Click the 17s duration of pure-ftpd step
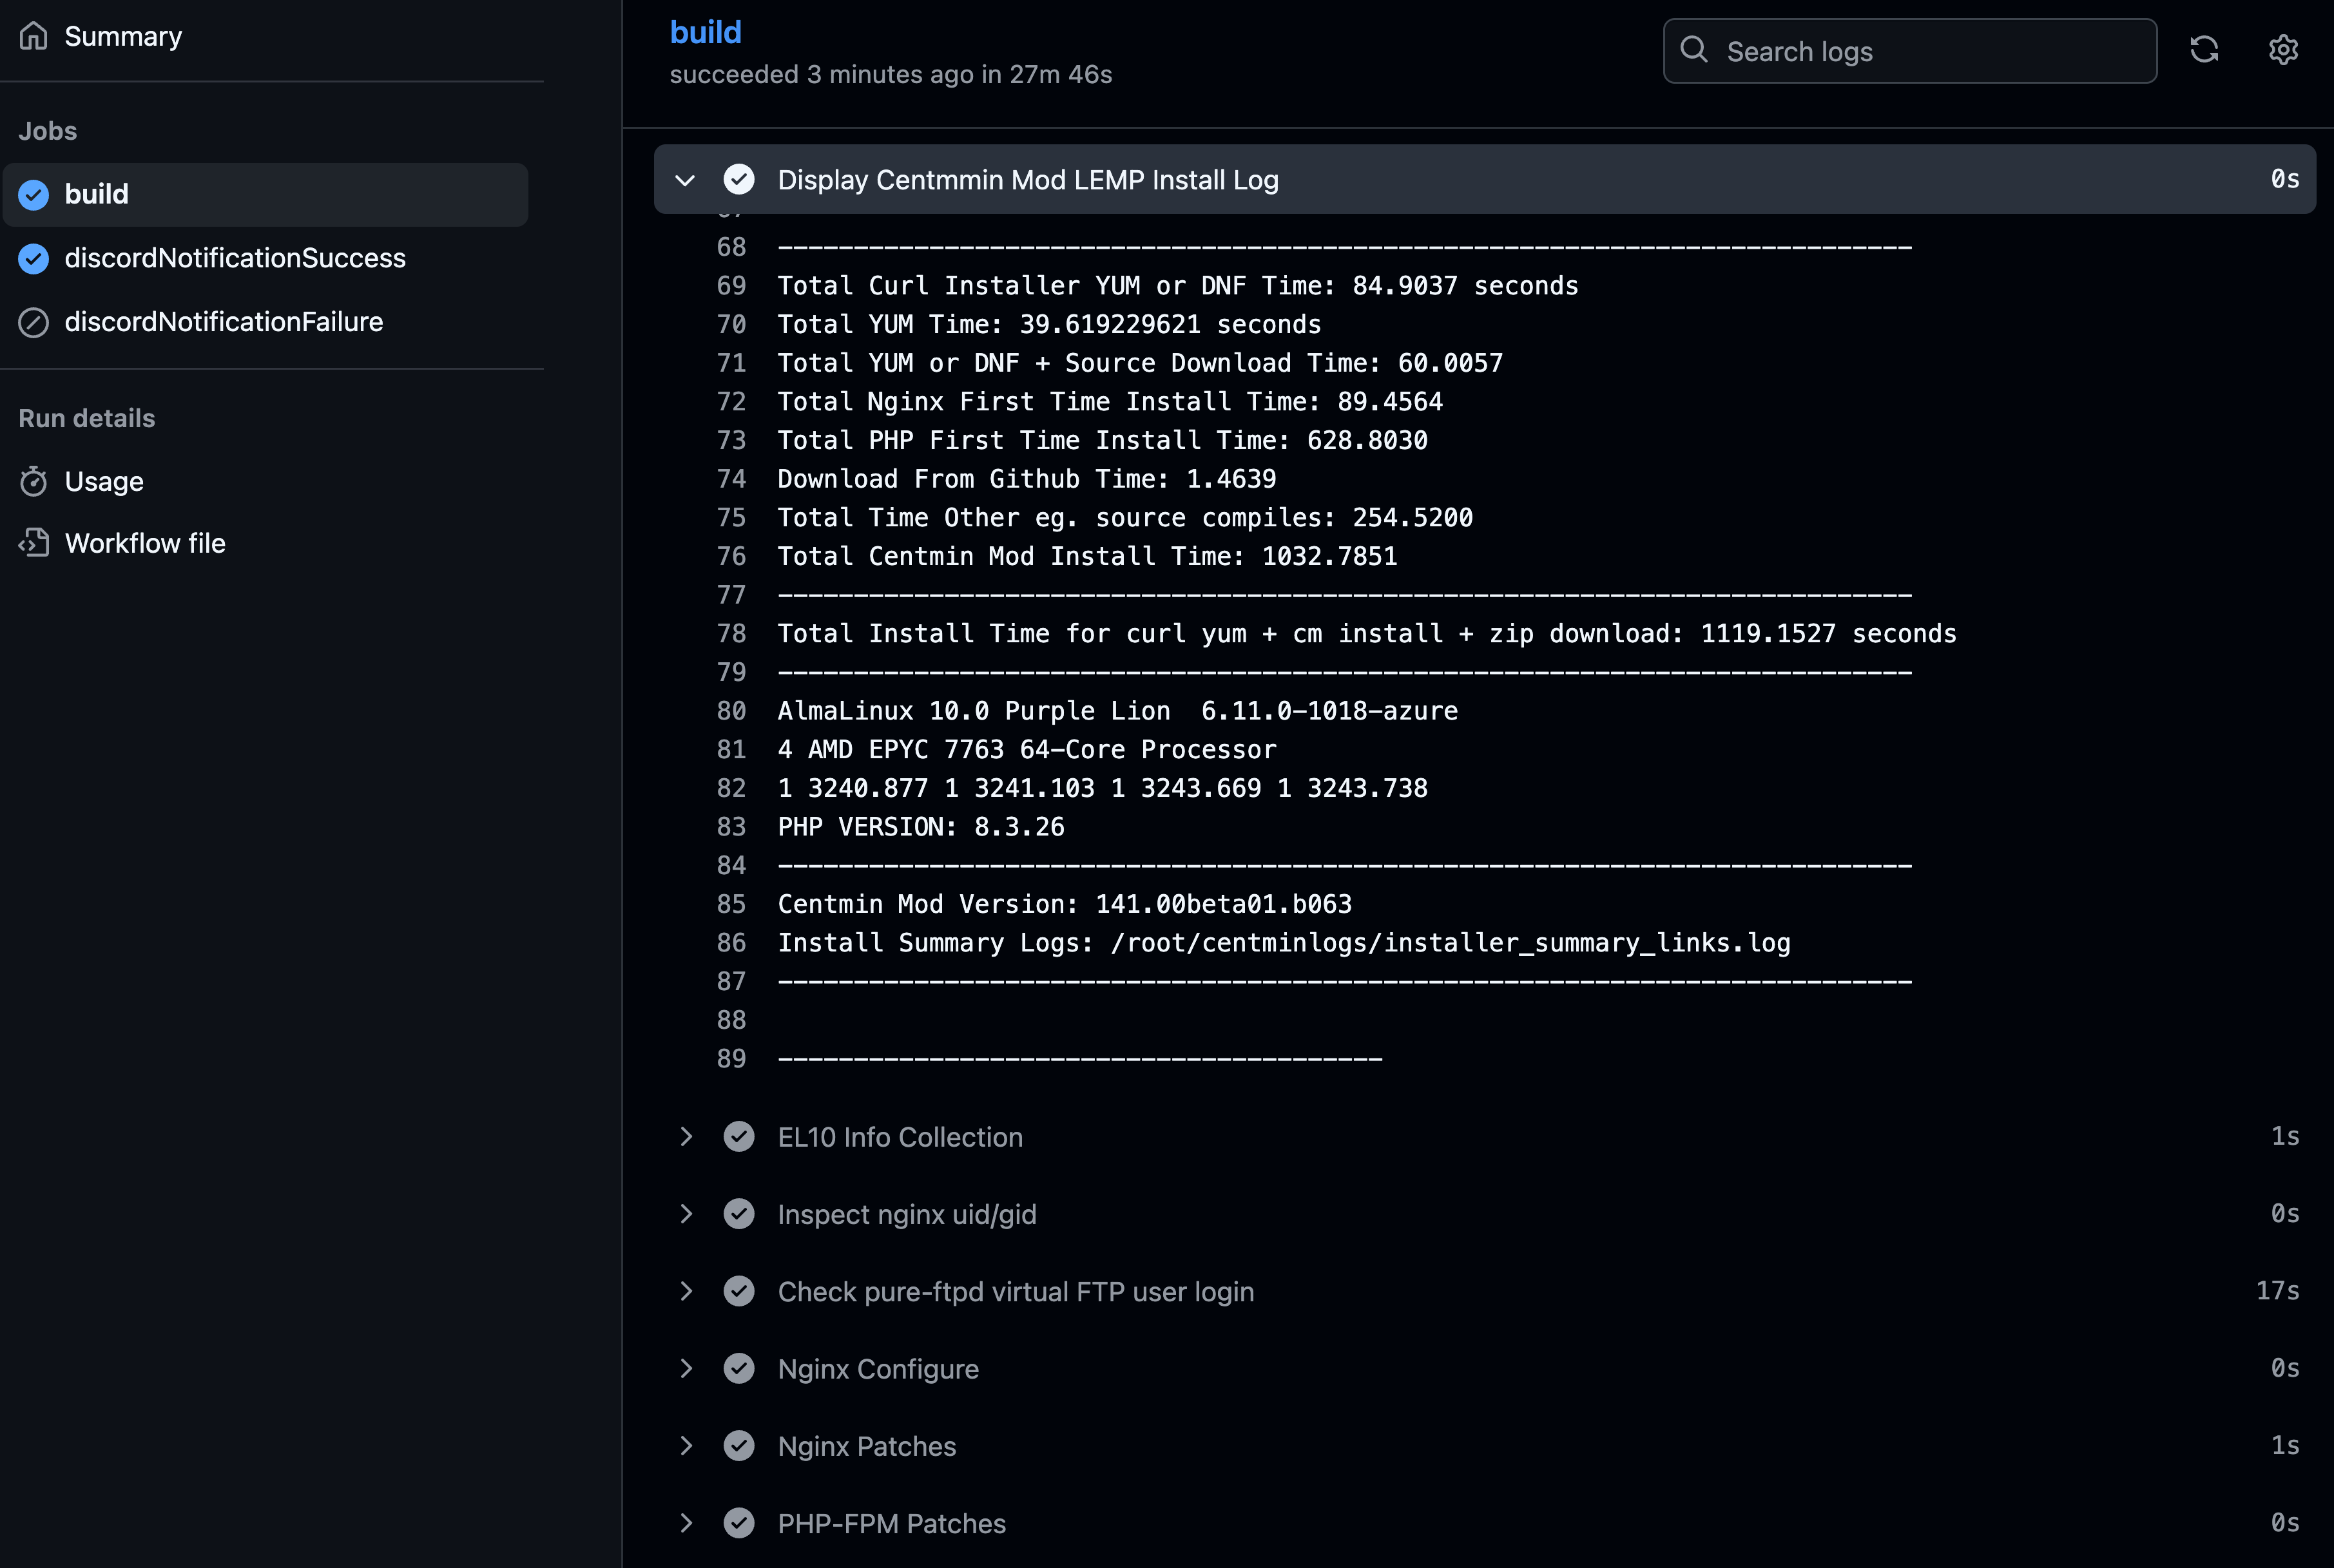The image size is (2334, 1568). pyautogui.click(x=2277, y=1290)
